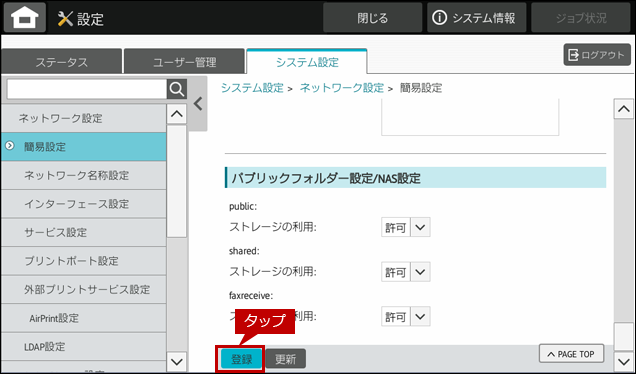Go to the home screen icon

(x=25, y=18)
